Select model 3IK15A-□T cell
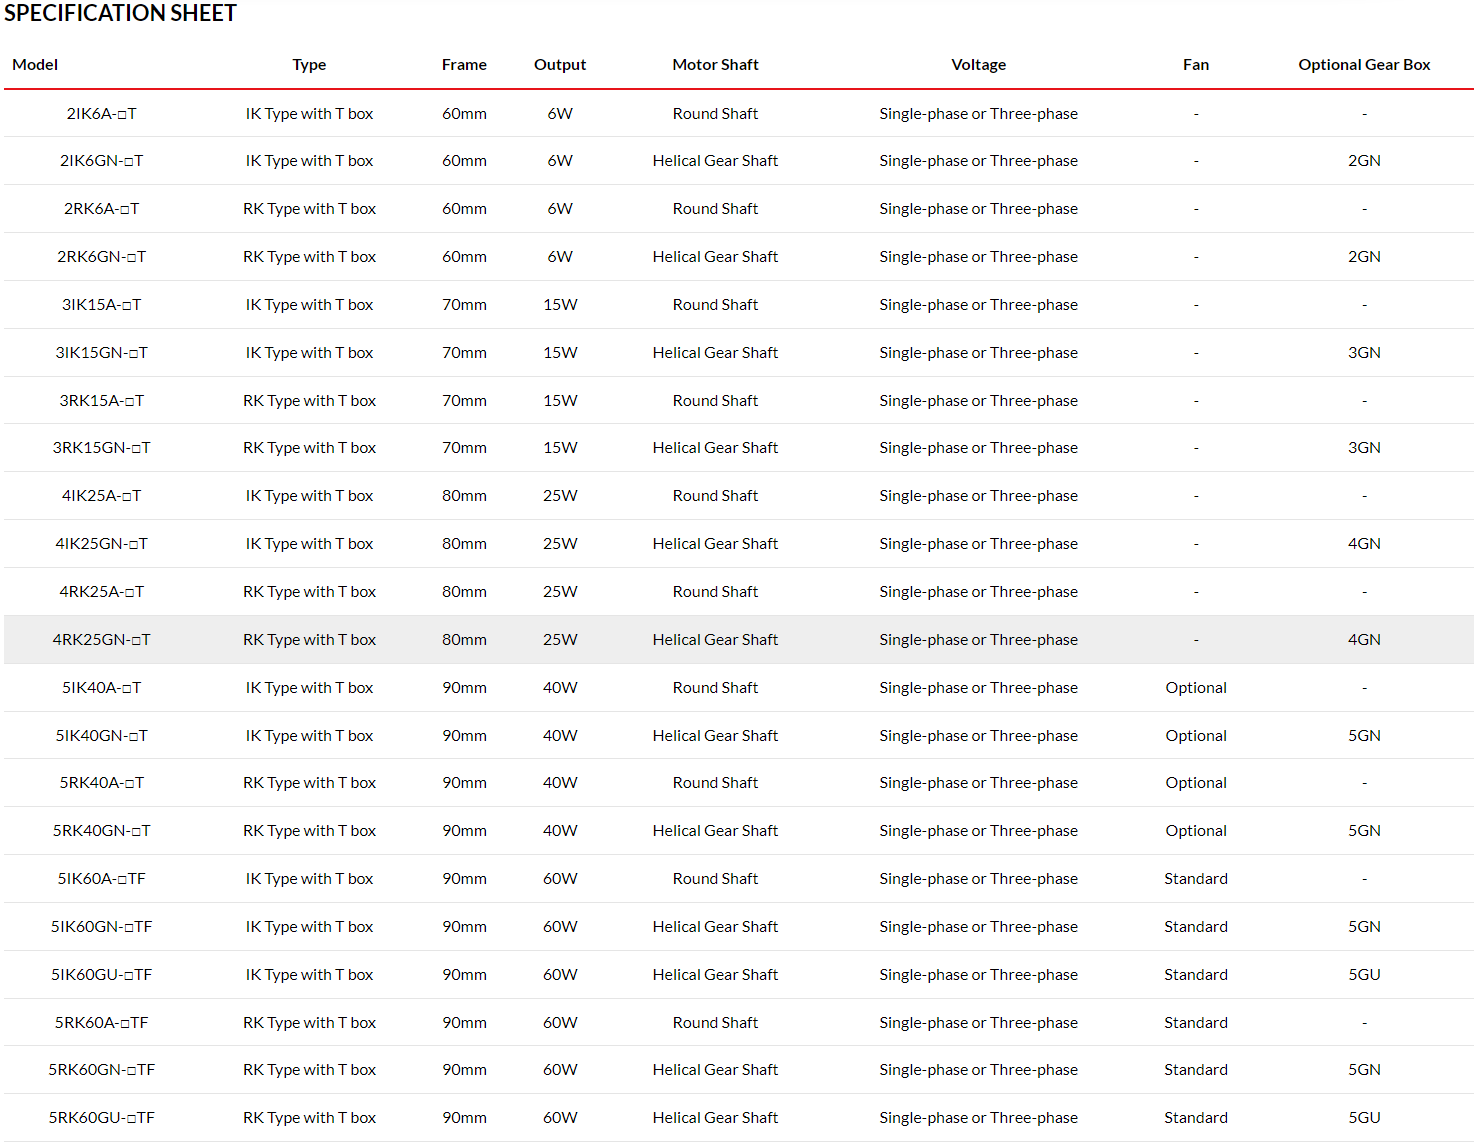This screenshot has width=1478, height=1147. [101, 305]
